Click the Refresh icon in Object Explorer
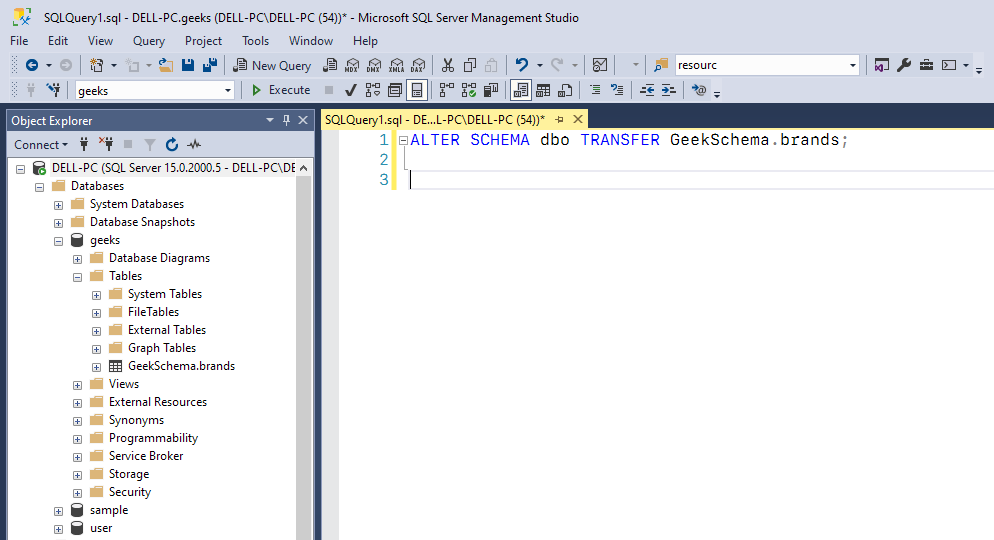 pos(172,145)
